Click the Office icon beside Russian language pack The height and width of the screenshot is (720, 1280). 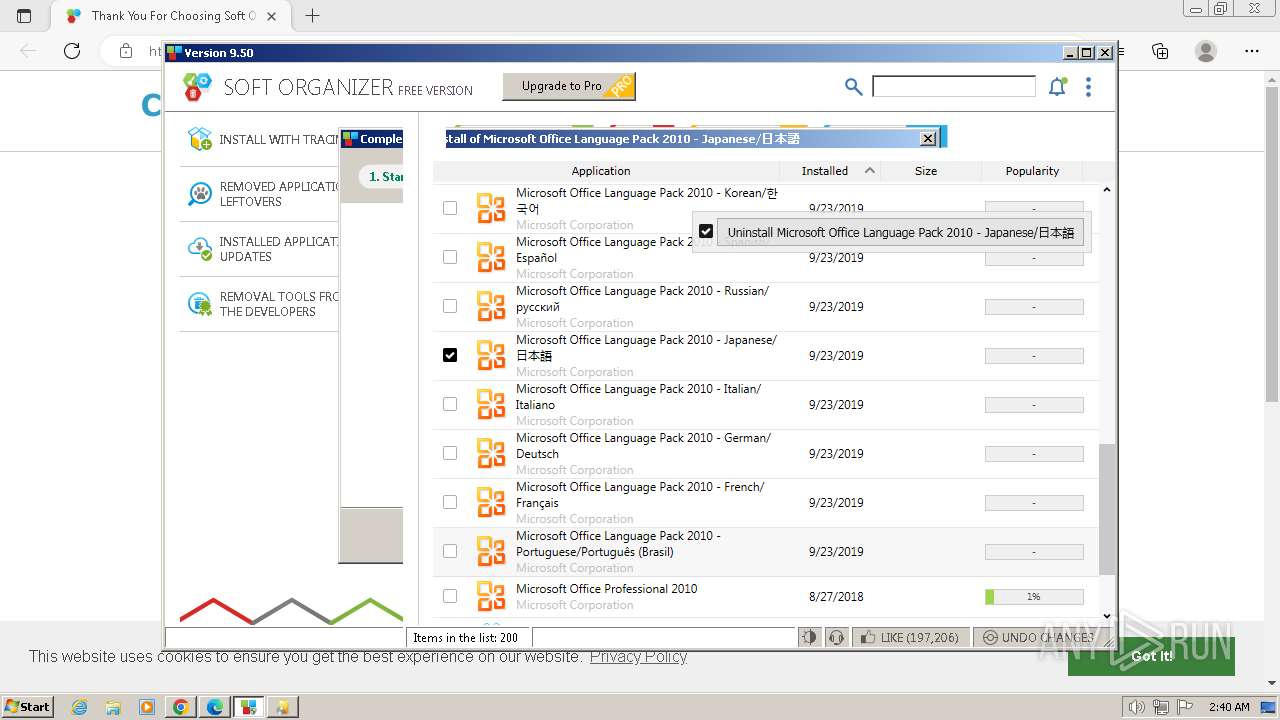pos(491,306)
